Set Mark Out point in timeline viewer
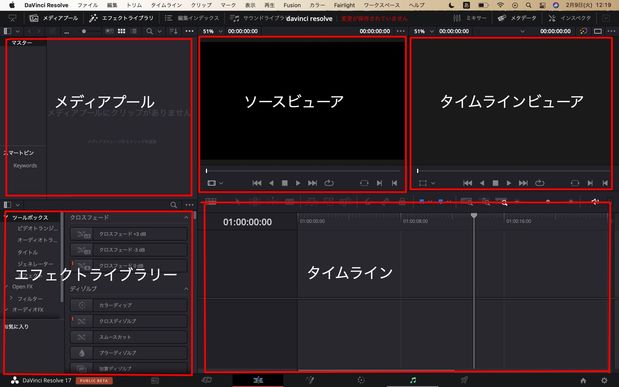Viewport: 619px width, 387px height. pyautogui.click(x=605, y=183)
